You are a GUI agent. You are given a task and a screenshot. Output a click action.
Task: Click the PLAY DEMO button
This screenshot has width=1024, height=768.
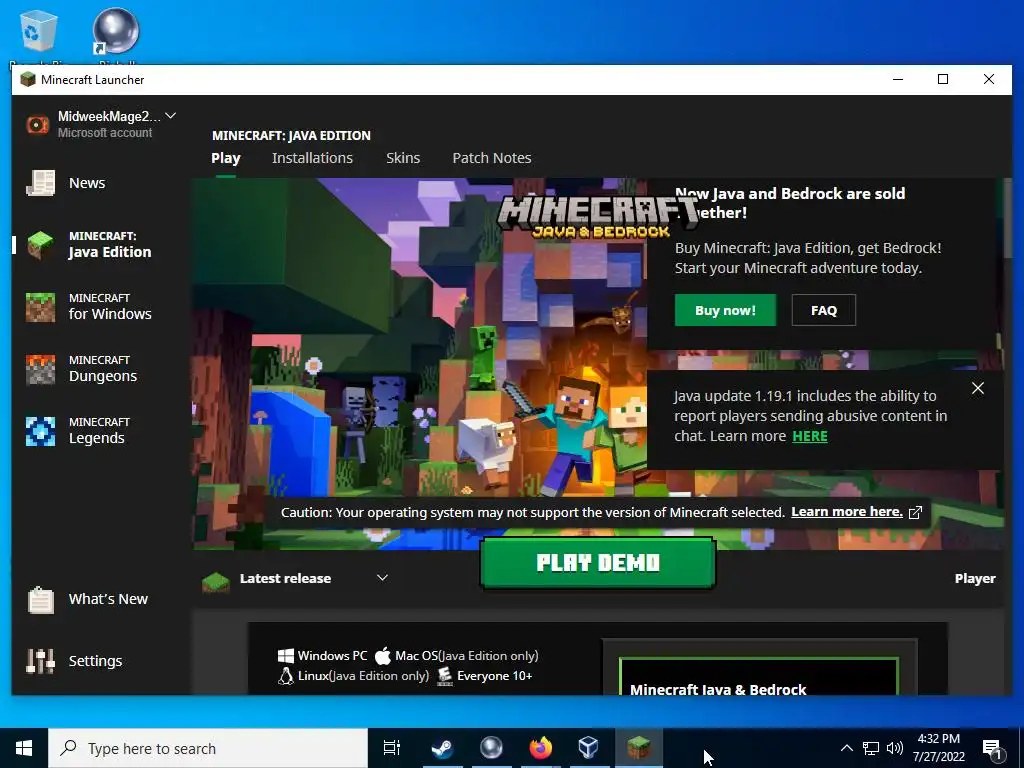[598, 563]
